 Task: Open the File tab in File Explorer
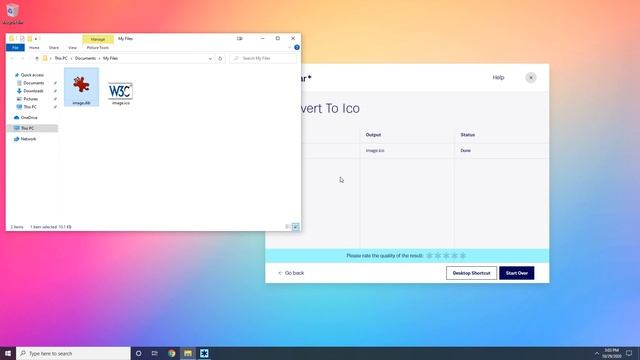[x=15, y=48]
